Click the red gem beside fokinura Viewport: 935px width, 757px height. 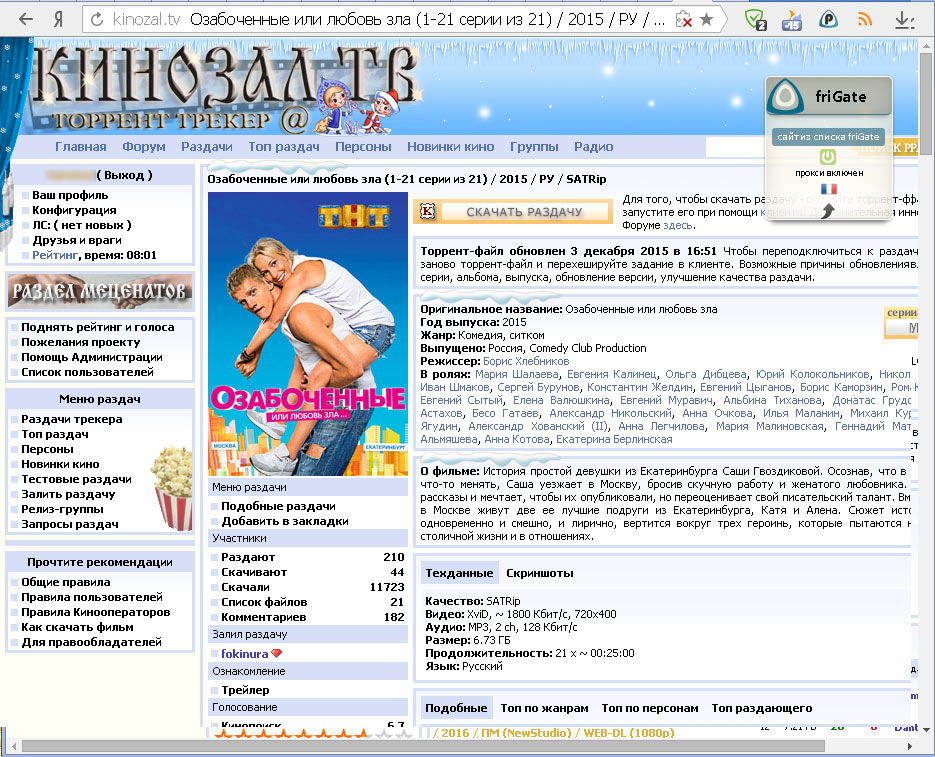[276, 653]
